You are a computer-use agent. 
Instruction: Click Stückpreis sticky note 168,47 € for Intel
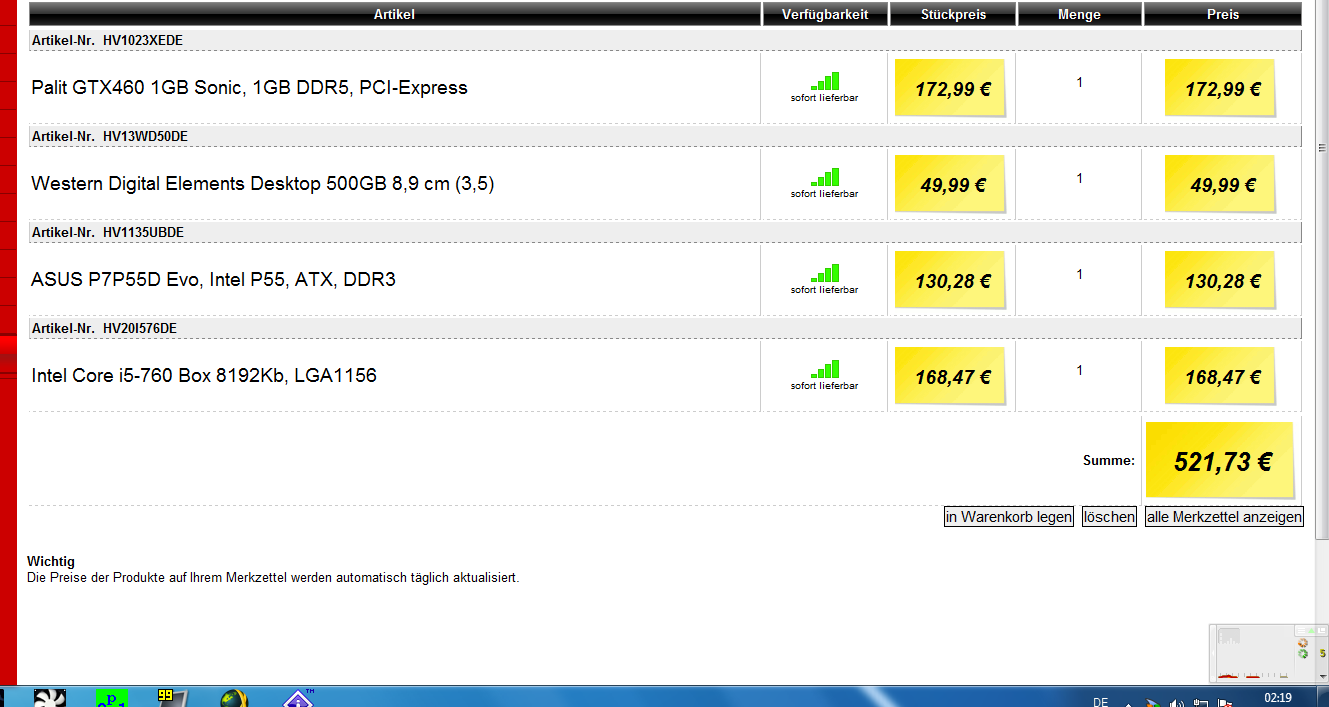click(x=950, y=376)
